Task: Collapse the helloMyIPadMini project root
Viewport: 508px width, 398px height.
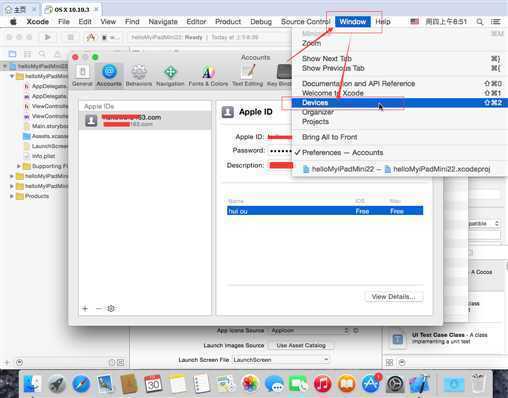Action: [5, 66]
